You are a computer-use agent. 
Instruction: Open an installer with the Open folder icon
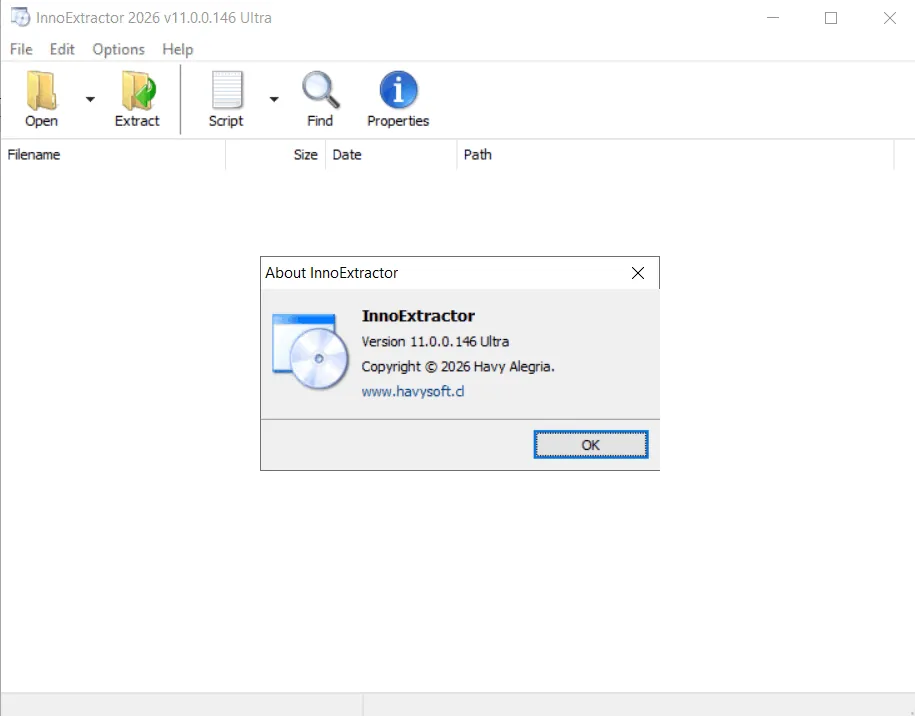[41, 90]
